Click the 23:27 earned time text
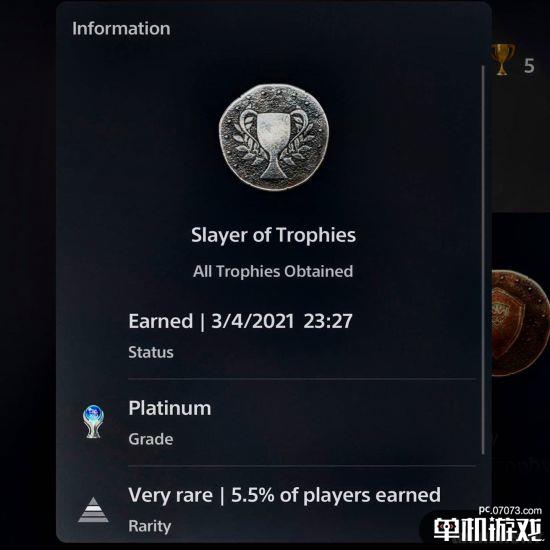The image size is (550, 550). pyautogui.click(x=328, y=321)
